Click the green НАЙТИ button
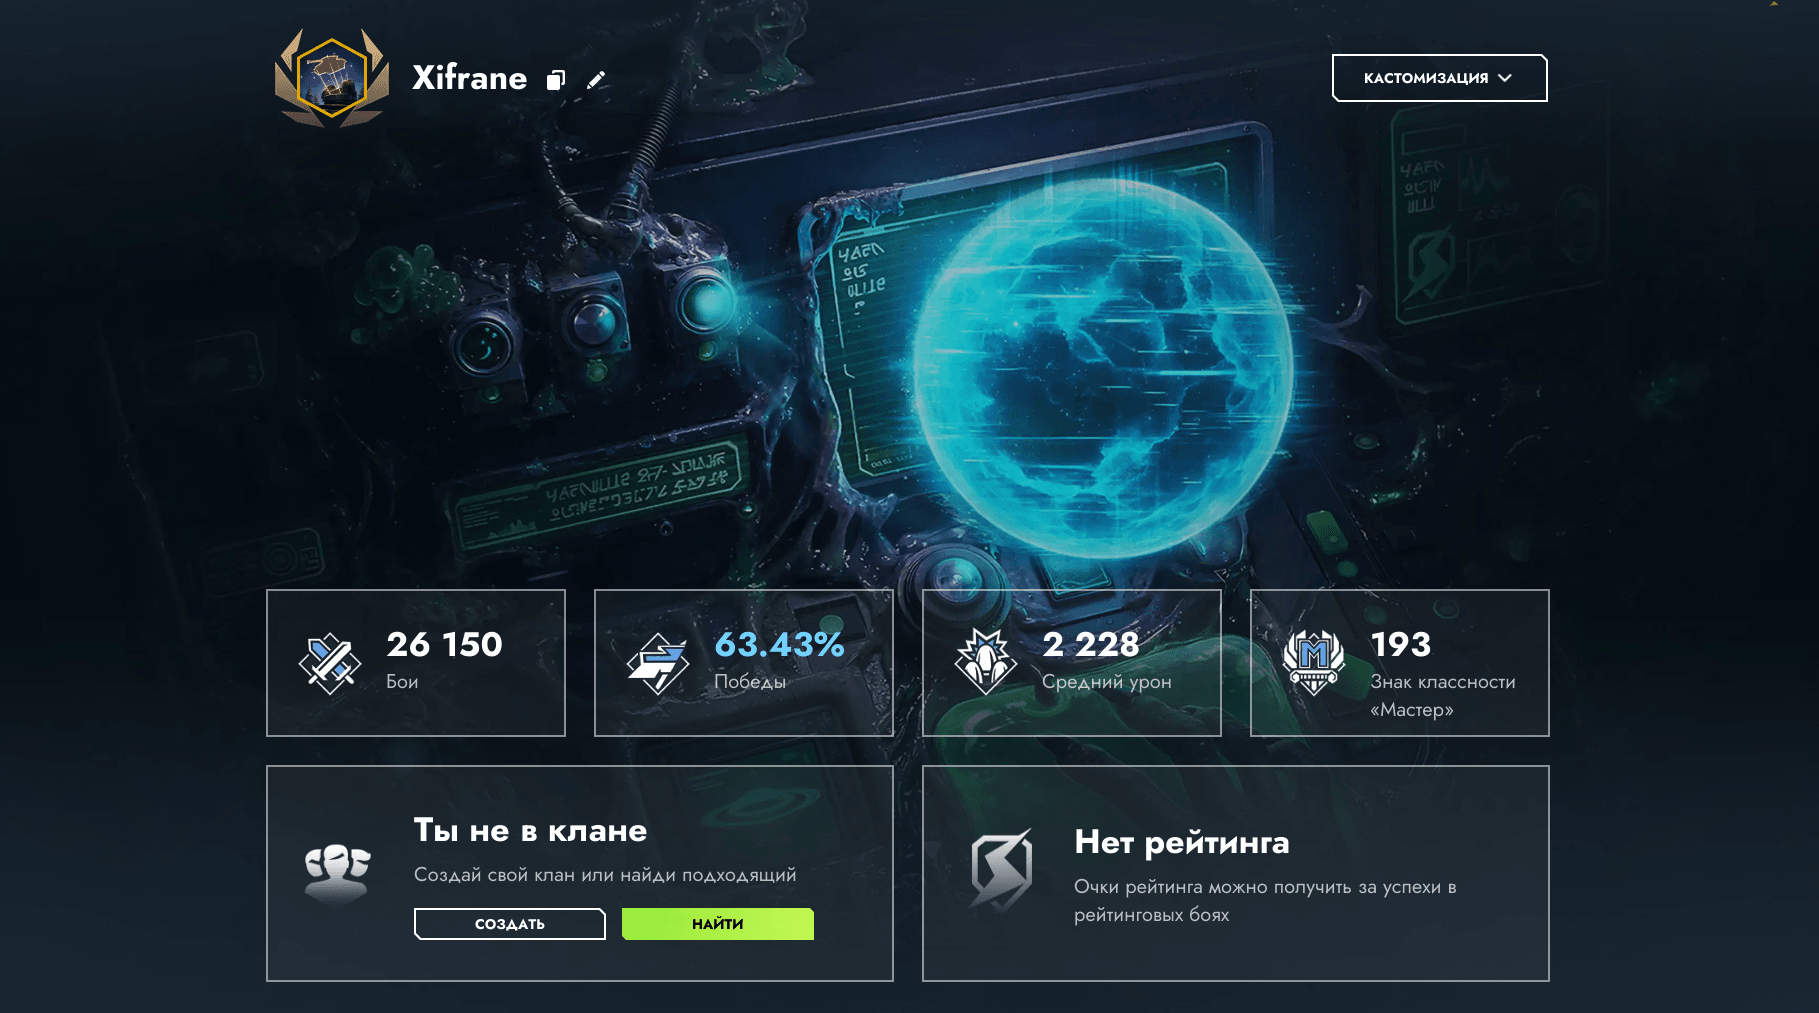 [718, 924]
